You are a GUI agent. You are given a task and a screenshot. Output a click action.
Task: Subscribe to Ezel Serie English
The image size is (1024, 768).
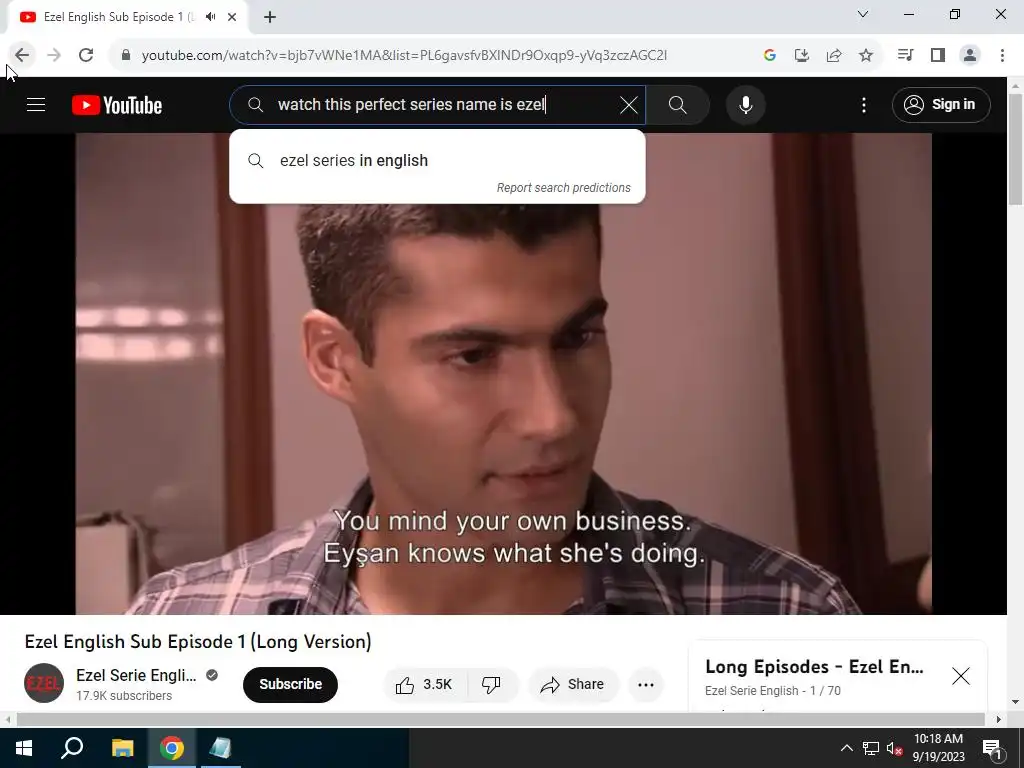[290, 684]
